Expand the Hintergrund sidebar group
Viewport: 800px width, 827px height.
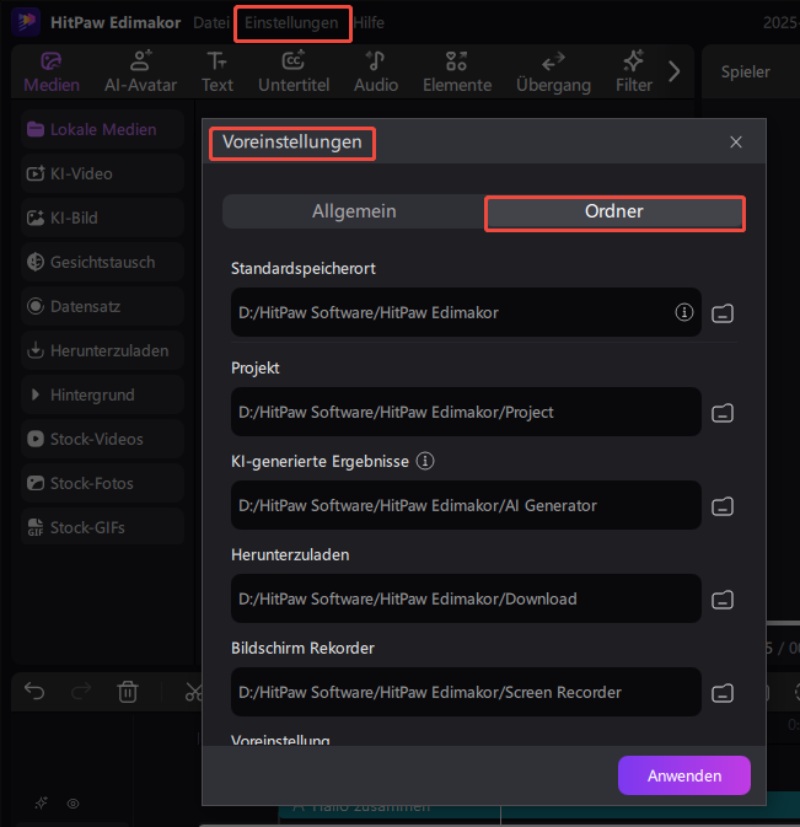click(x=102, y=395)
